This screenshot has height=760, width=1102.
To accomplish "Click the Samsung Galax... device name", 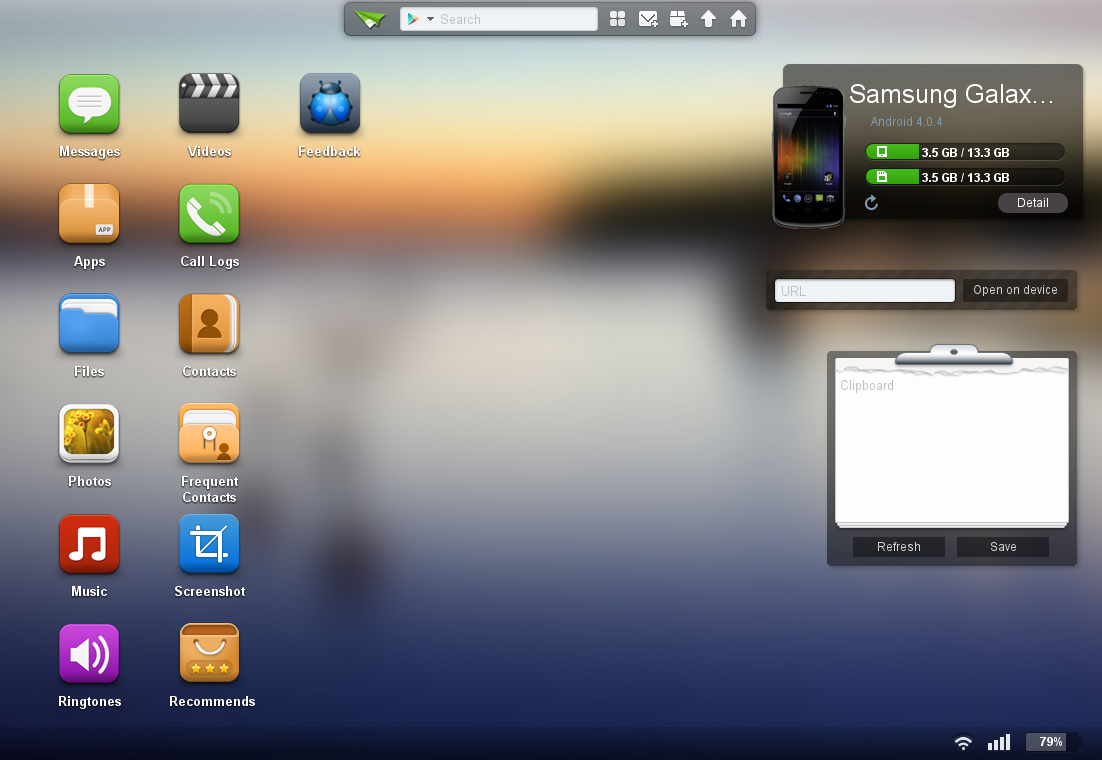I will [x=952, y=94].
